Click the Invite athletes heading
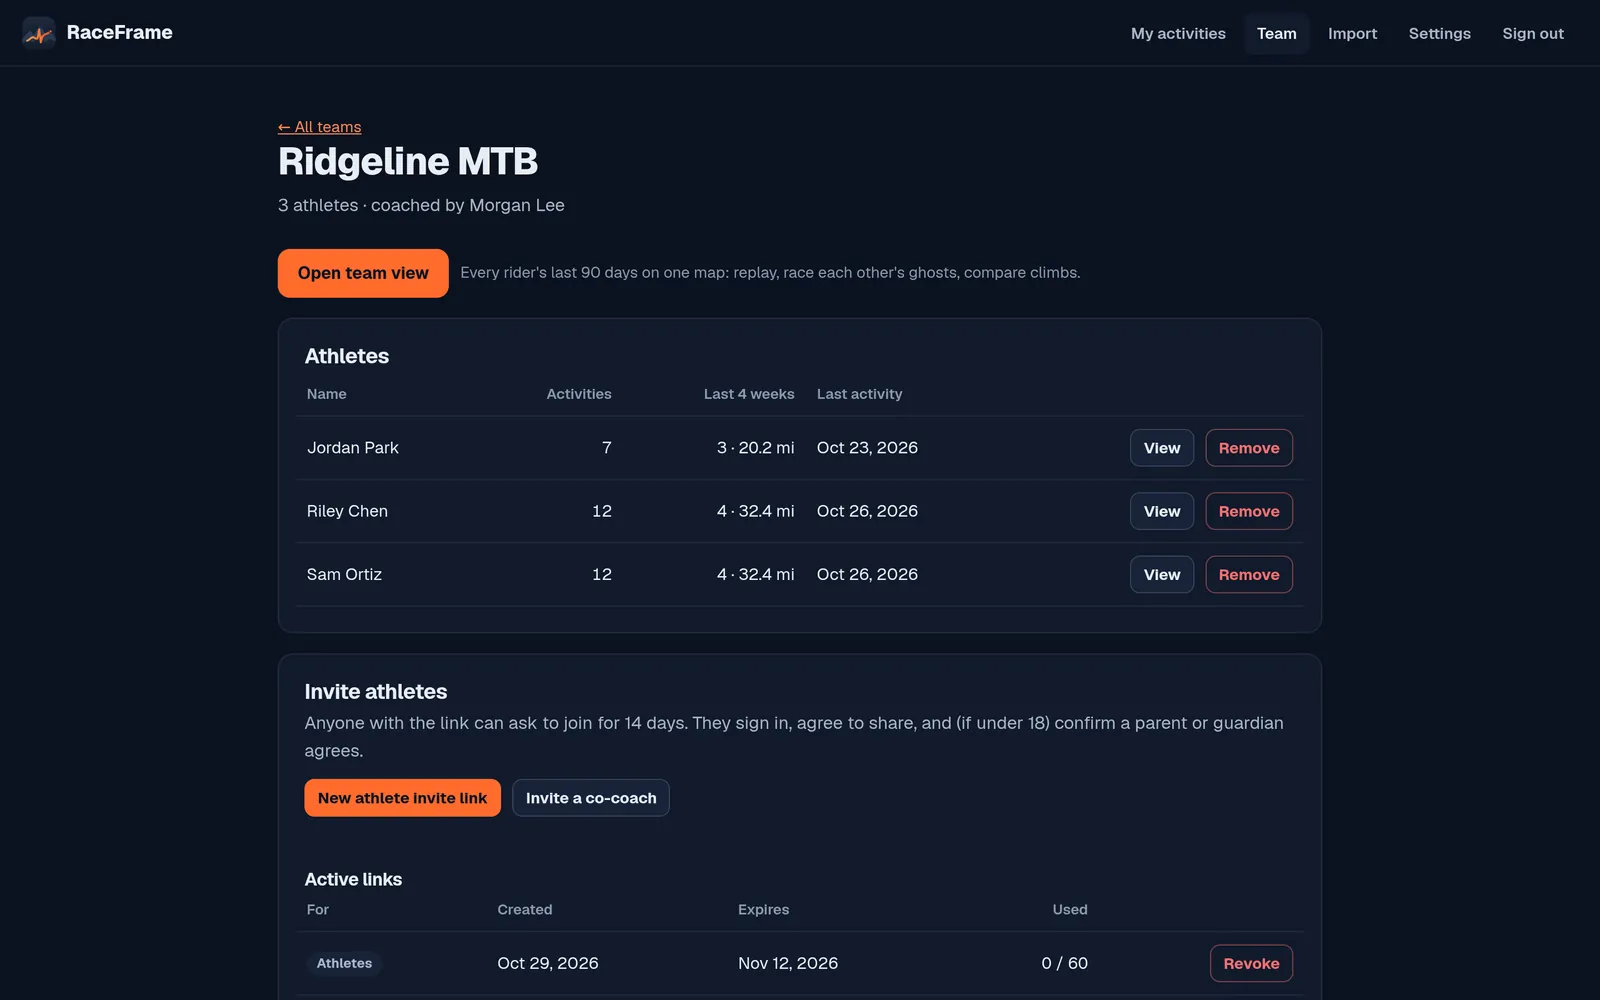This screenshot has width=1600, height=1000. 375,692
